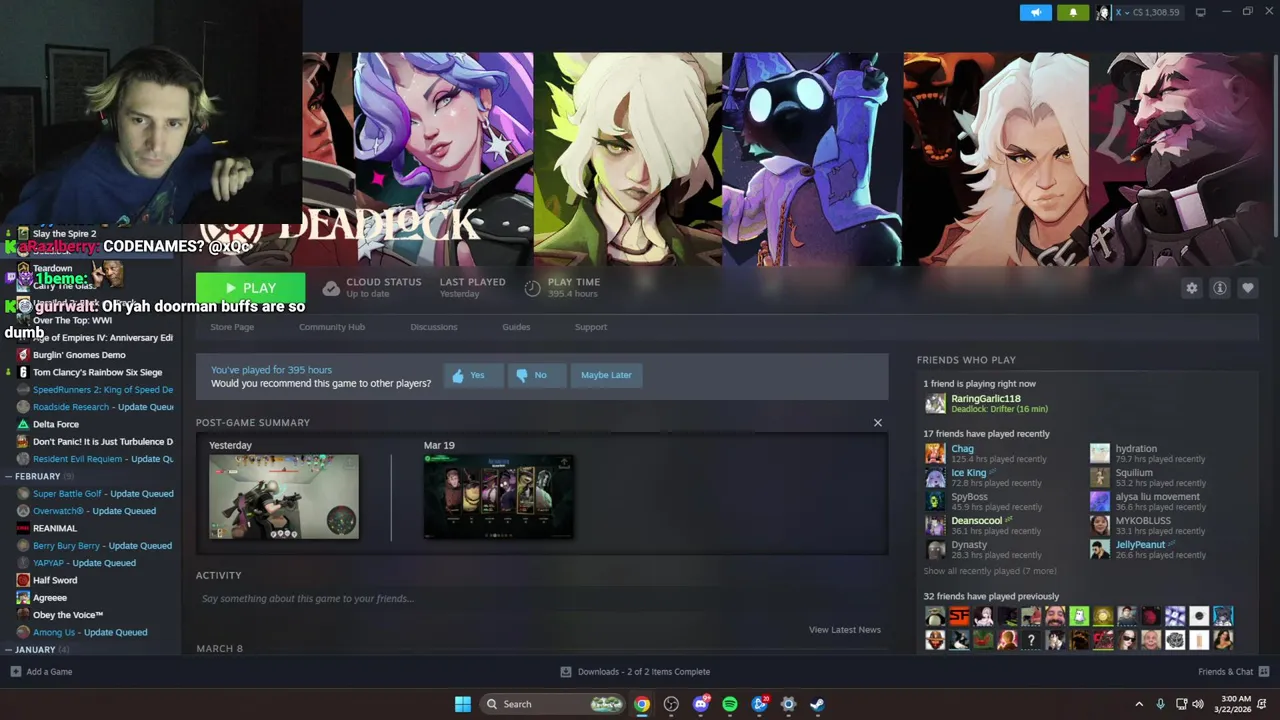The height and width of the screenshot is (720, 1280).
Task: Open Ice King's friend profile name
Action: coord(969,472)
